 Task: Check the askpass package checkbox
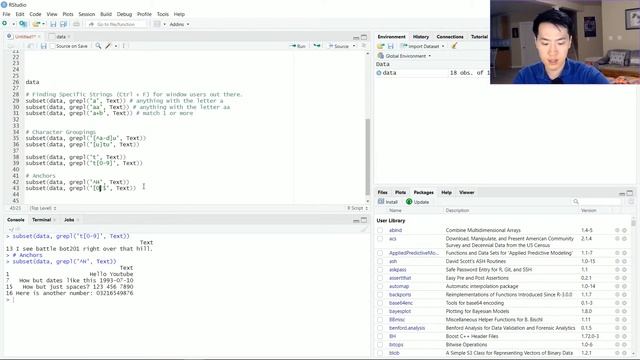tap(380, 270)
